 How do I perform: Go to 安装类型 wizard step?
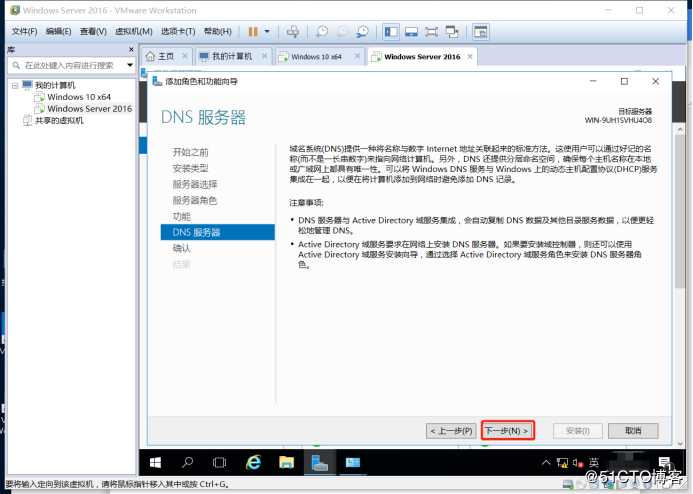[x=190, y=168]
